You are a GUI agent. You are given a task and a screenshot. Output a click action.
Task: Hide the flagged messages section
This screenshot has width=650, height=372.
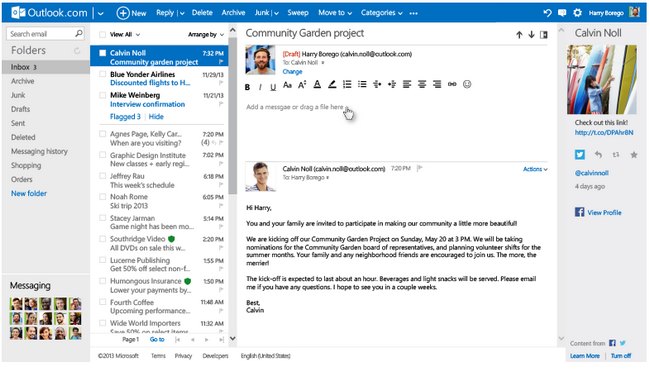coord(156,117)
